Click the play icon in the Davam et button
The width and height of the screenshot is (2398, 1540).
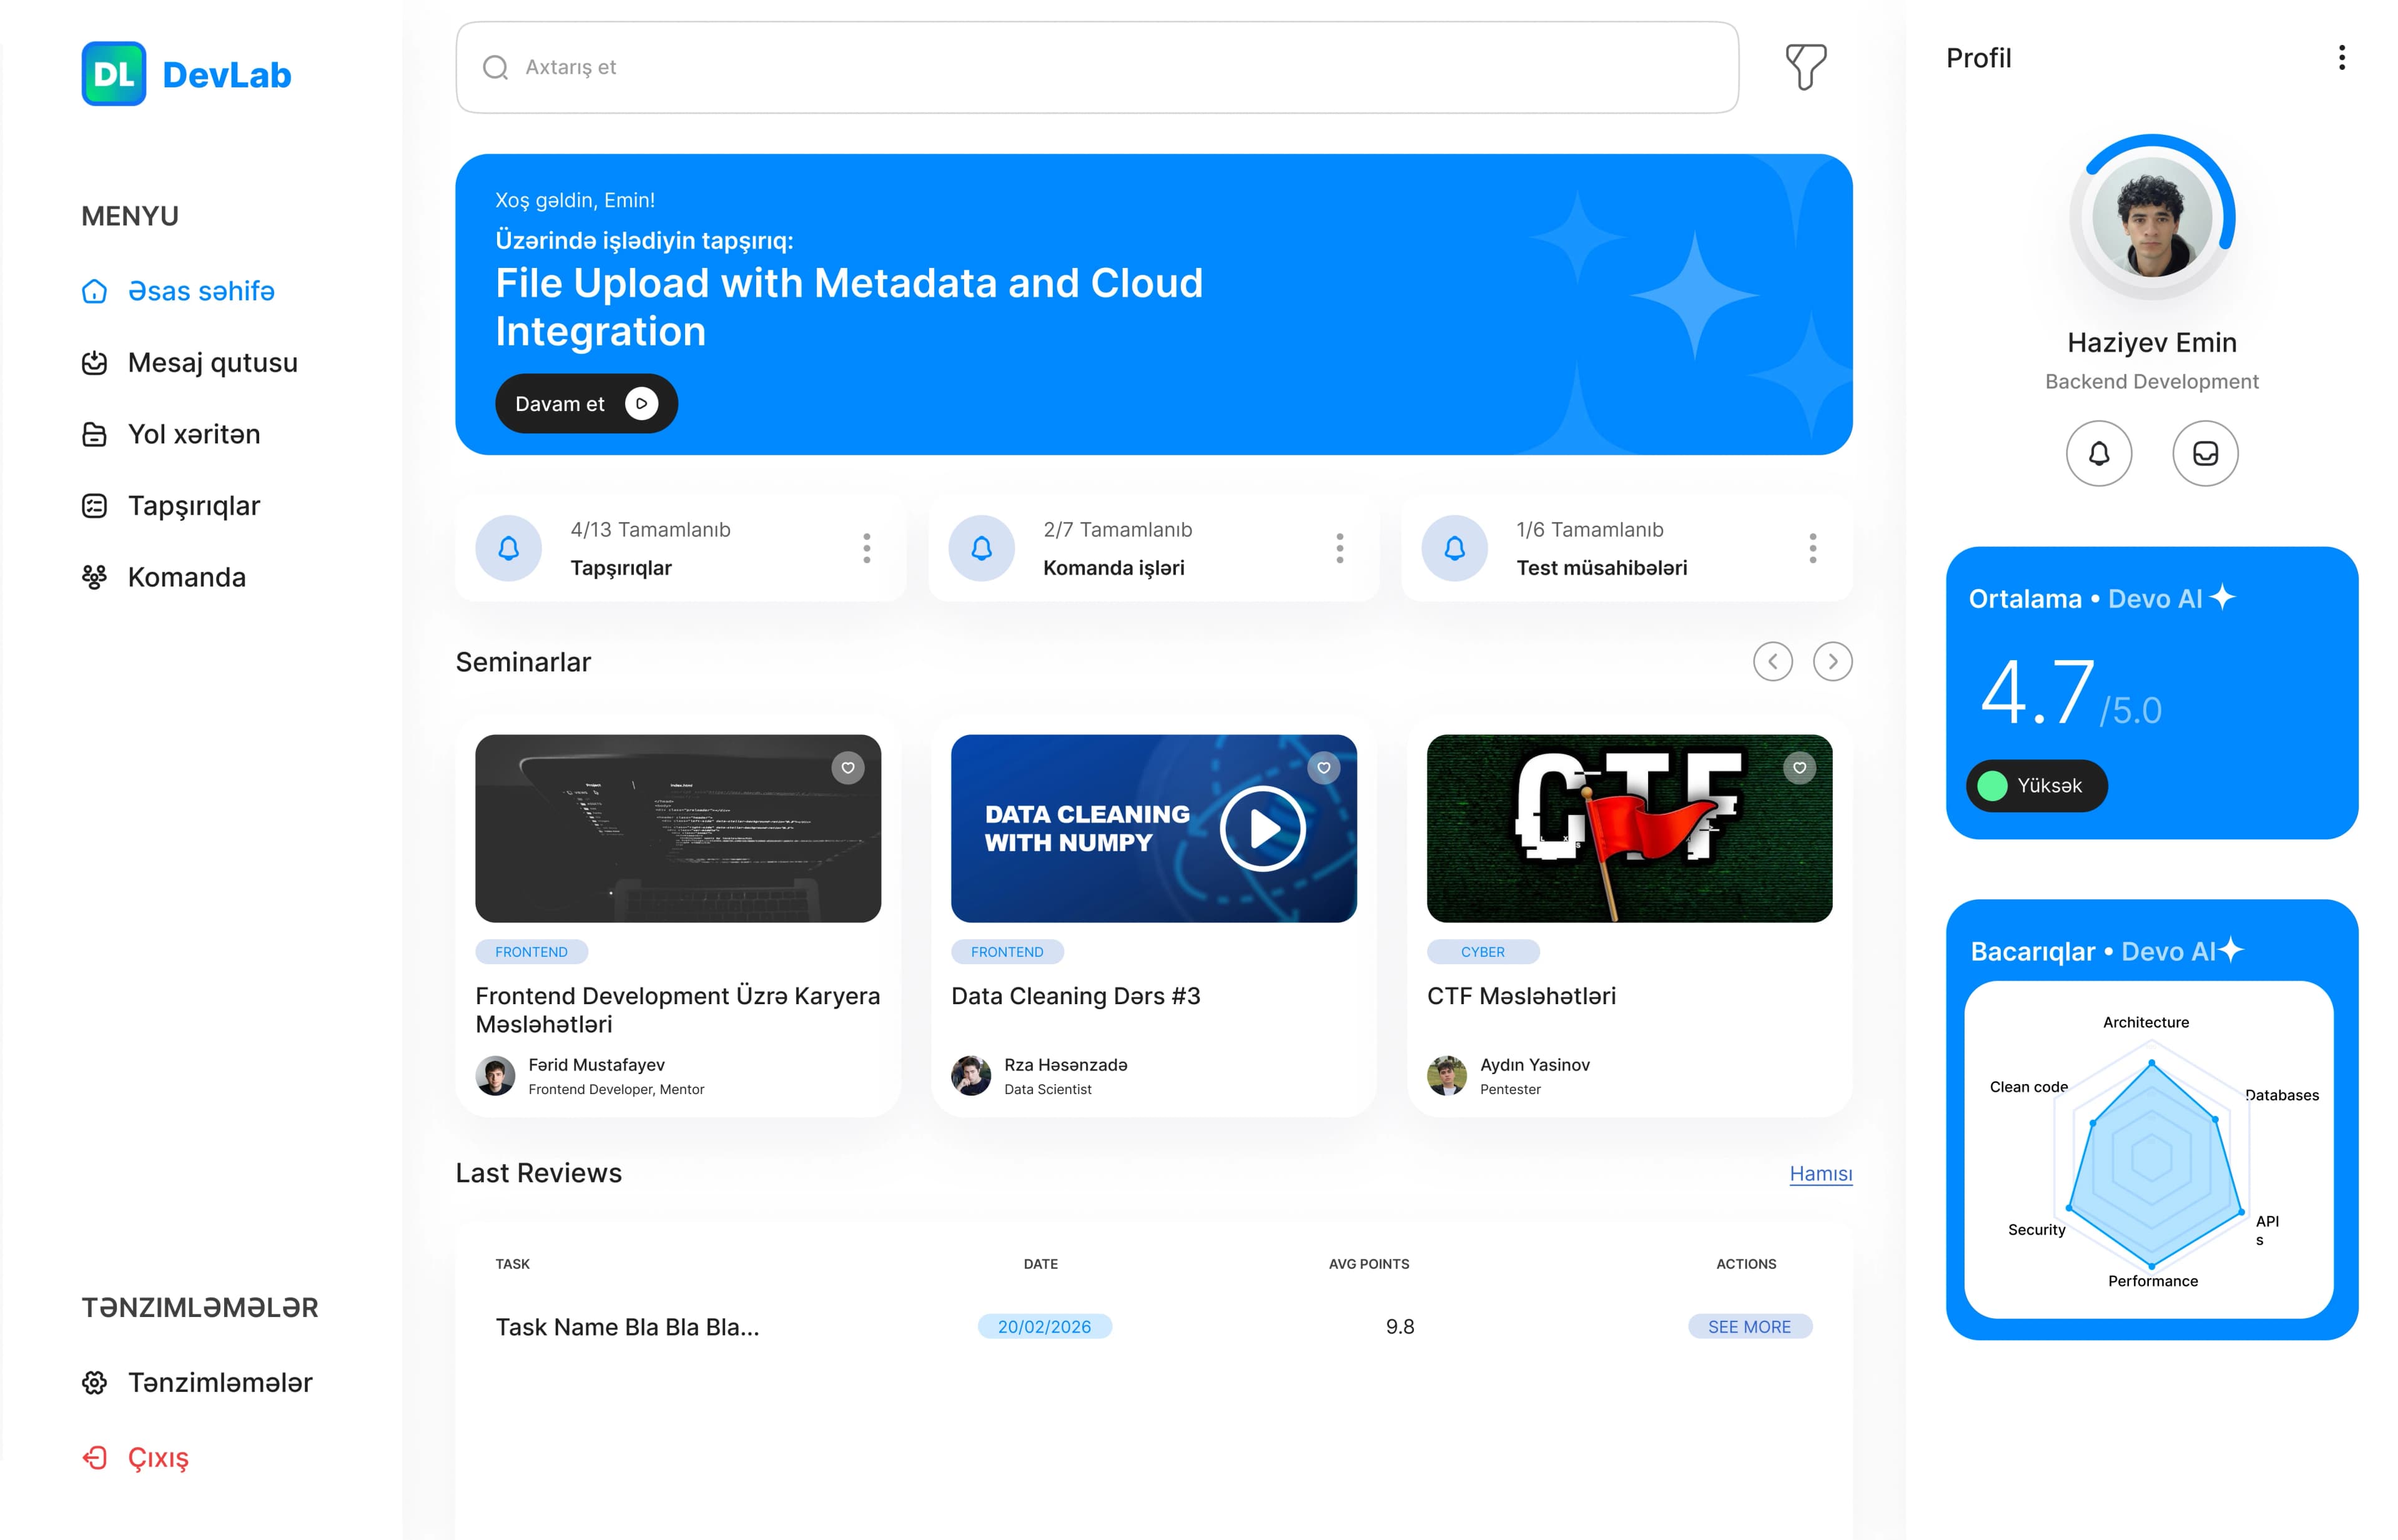pos(641,404)
